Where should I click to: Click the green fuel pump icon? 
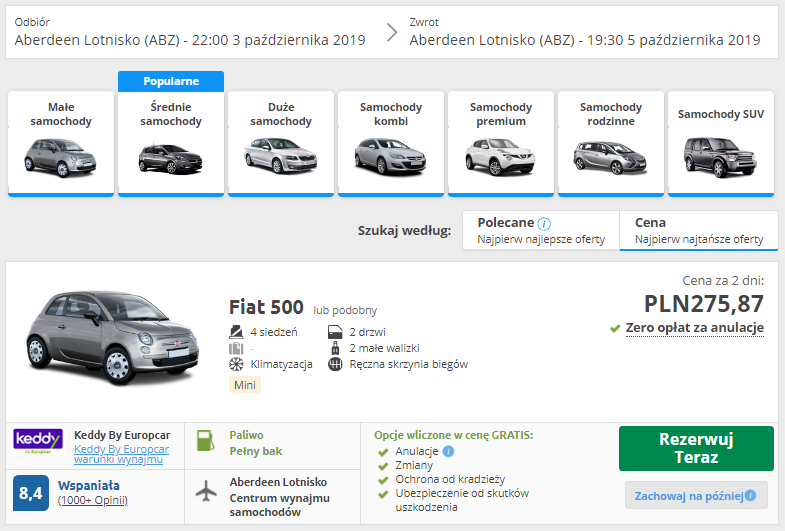(205, 441)
